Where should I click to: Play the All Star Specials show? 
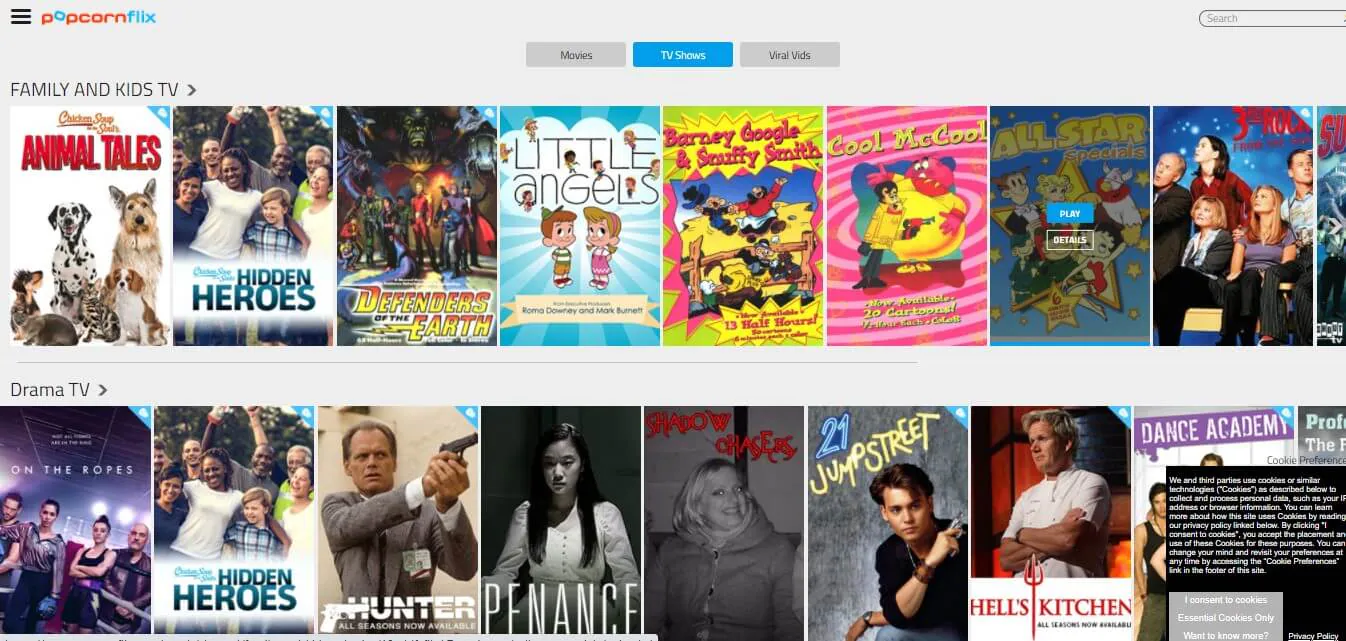[1070, 214]
